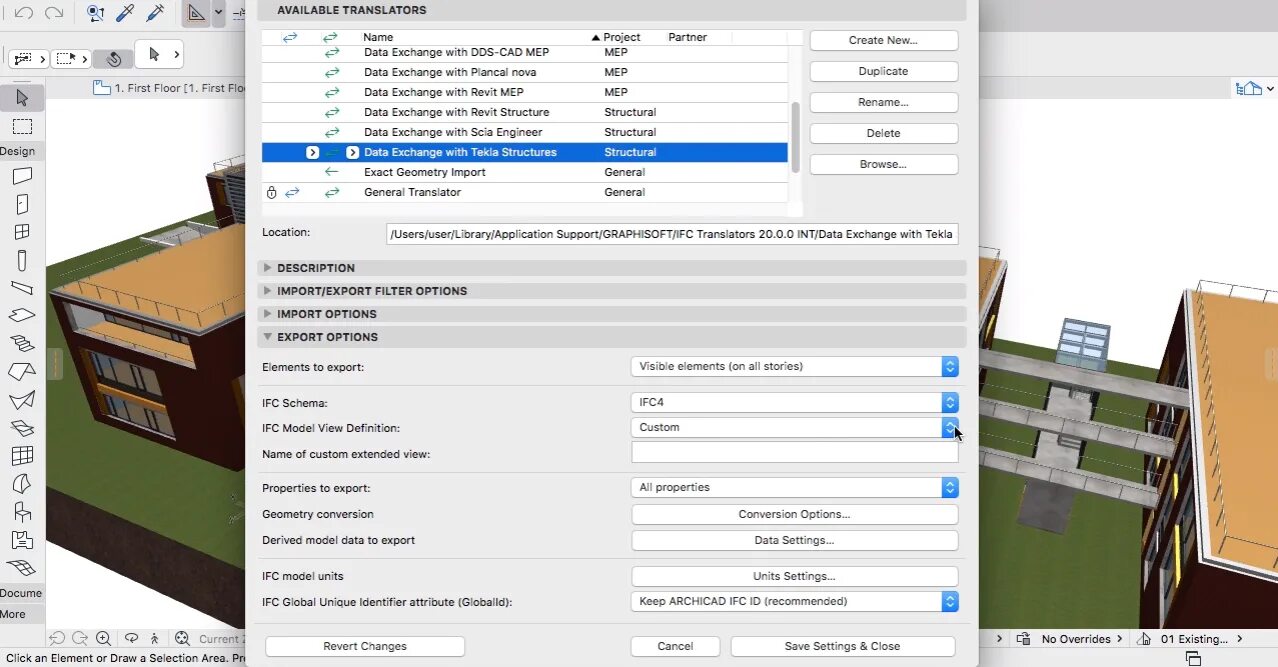
Task: Choose the Column tool in toolbox
Action: pos(22,260)
